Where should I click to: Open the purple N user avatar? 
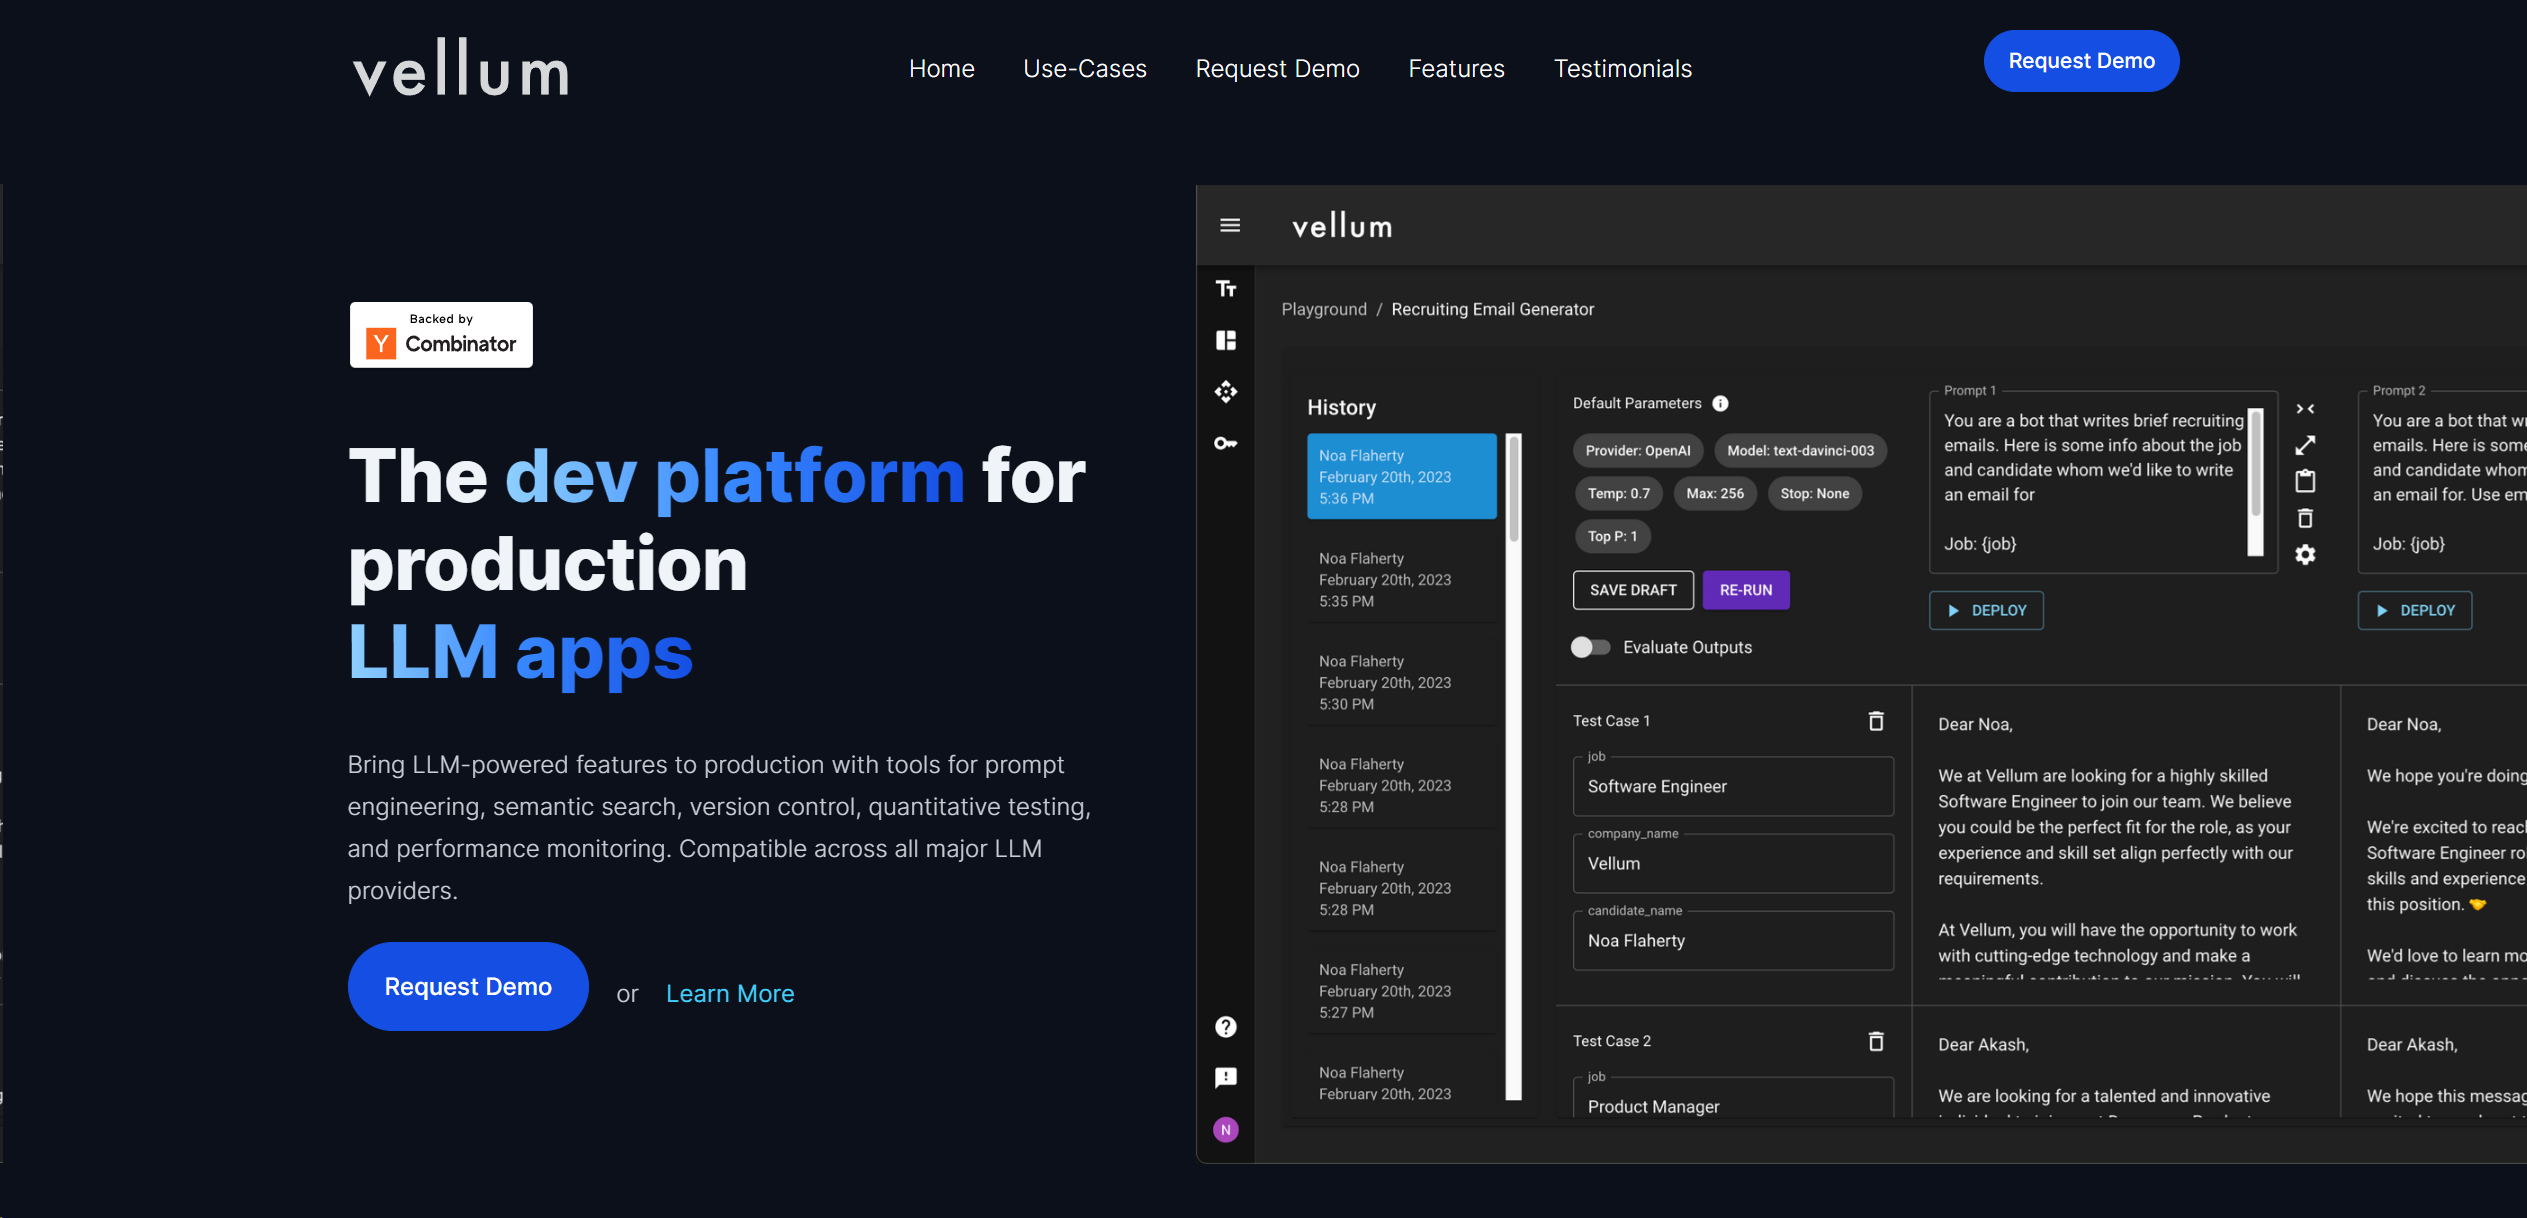1226,1130
